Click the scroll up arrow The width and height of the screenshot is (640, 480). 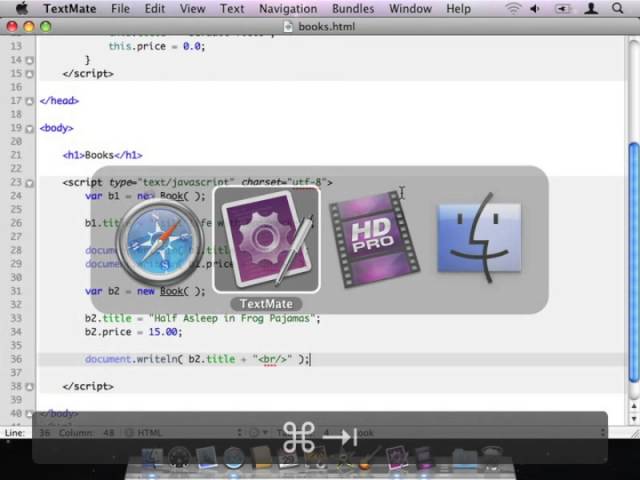click(x=634, y=406)
